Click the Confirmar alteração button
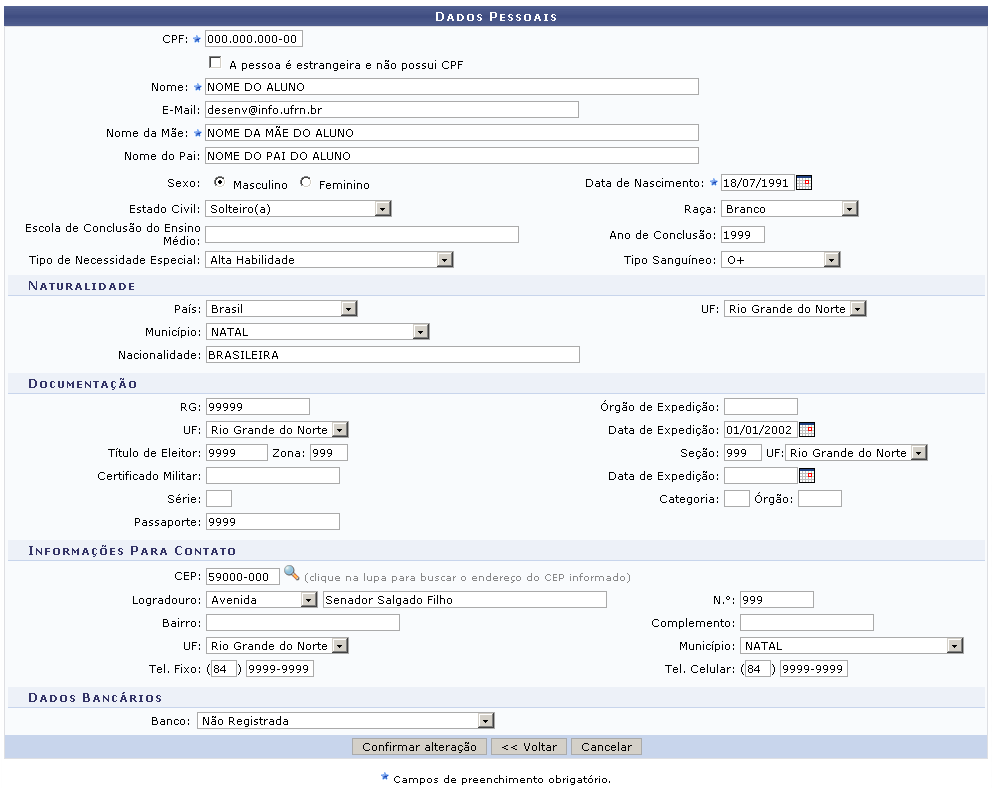The height and width of the screenshot is (790, 995). point(419,747)
